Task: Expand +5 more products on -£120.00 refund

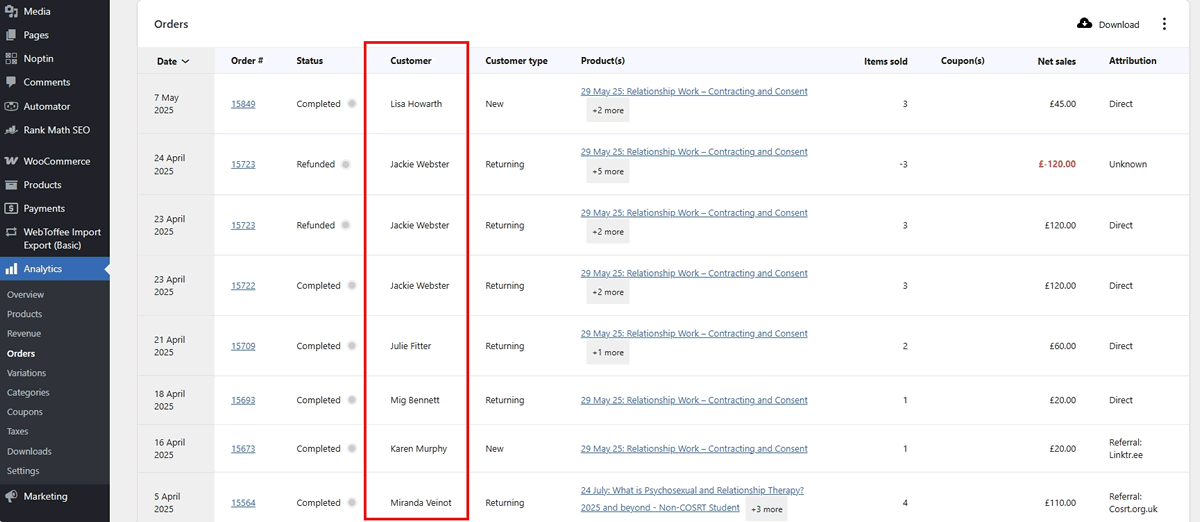Action: click(x=608, y=171)
